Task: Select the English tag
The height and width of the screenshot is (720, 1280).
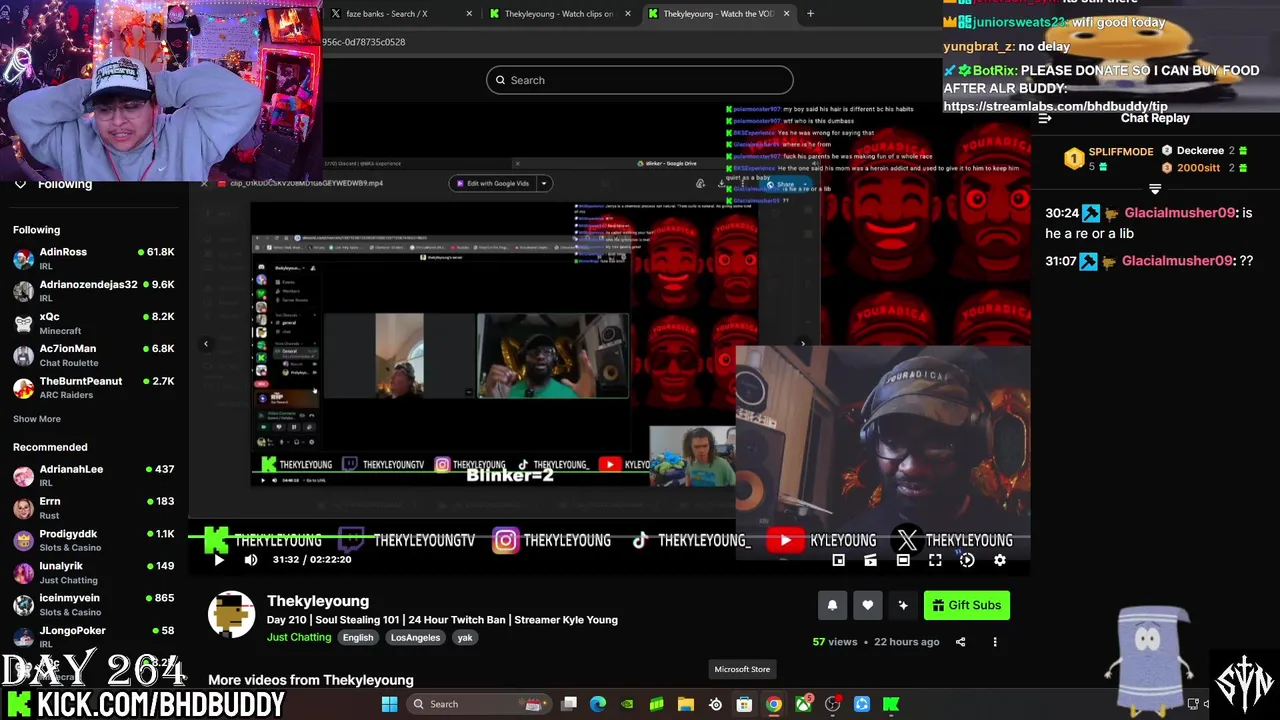Action: [x=358, y=638]
